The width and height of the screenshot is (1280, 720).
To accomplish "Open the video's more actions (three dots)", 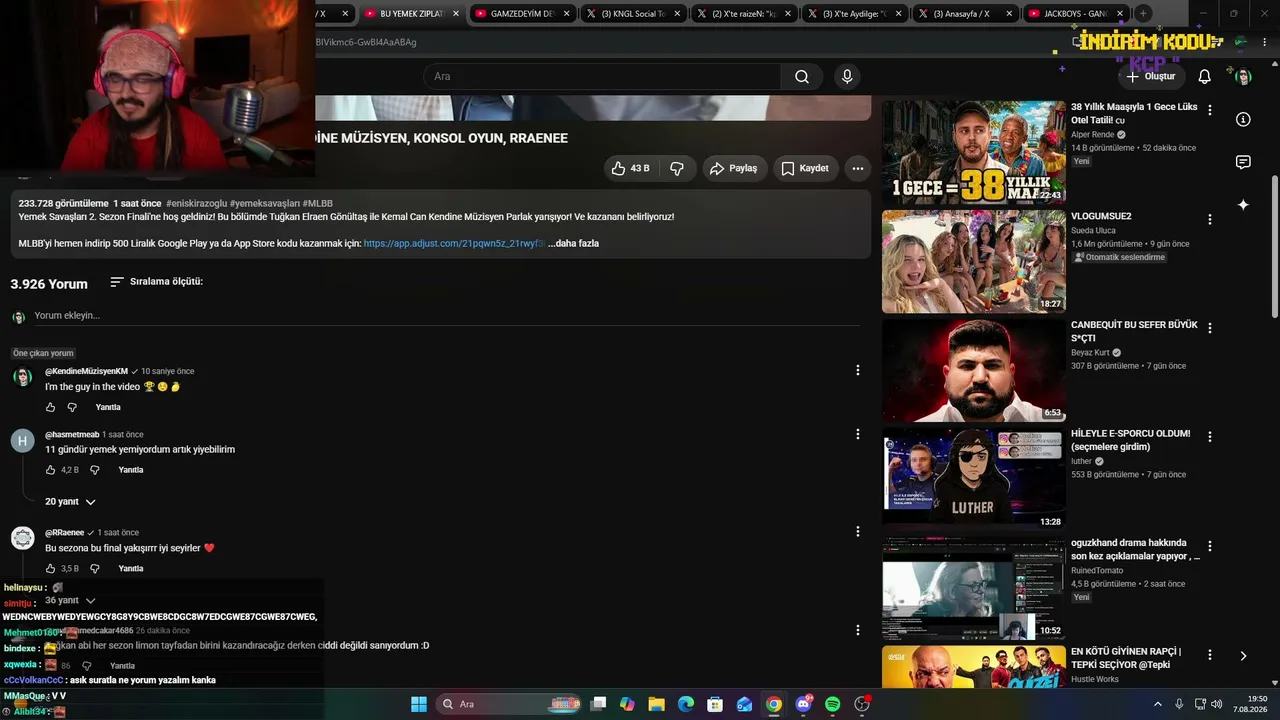I will click(x=857, y=168).
